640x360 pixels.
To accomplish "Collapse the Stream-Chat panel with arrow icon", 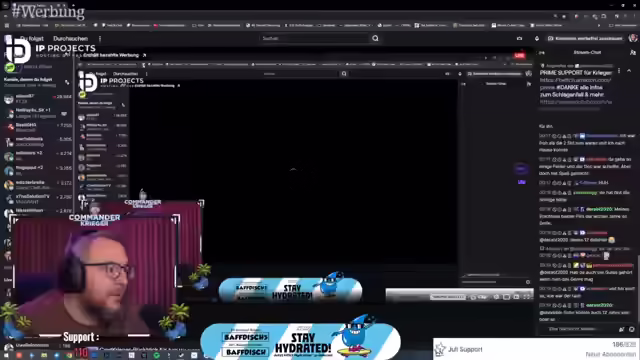I will [542, 53].
